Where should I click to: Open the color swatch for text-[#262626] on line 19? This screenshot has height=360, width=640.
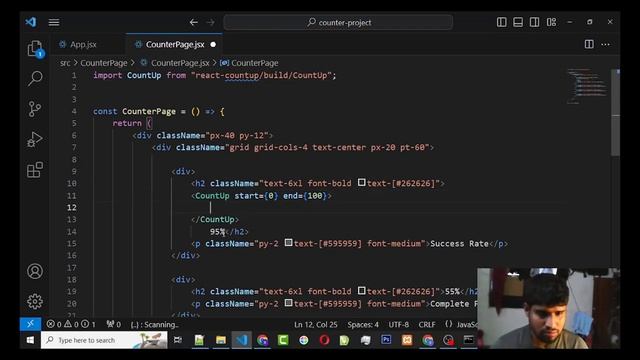pyautogui.click(x=362, y=291)
